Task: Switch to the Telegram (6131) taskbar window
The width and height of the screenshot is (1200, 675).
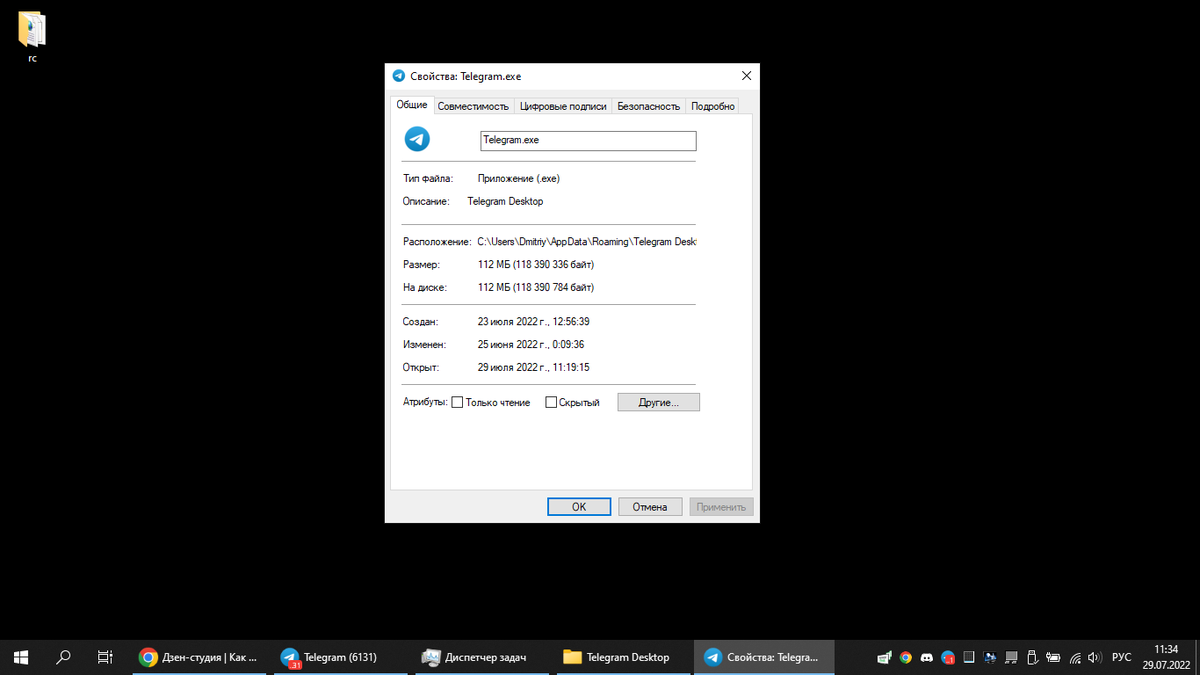Action: pyautogui.click(x=339, y=657)
